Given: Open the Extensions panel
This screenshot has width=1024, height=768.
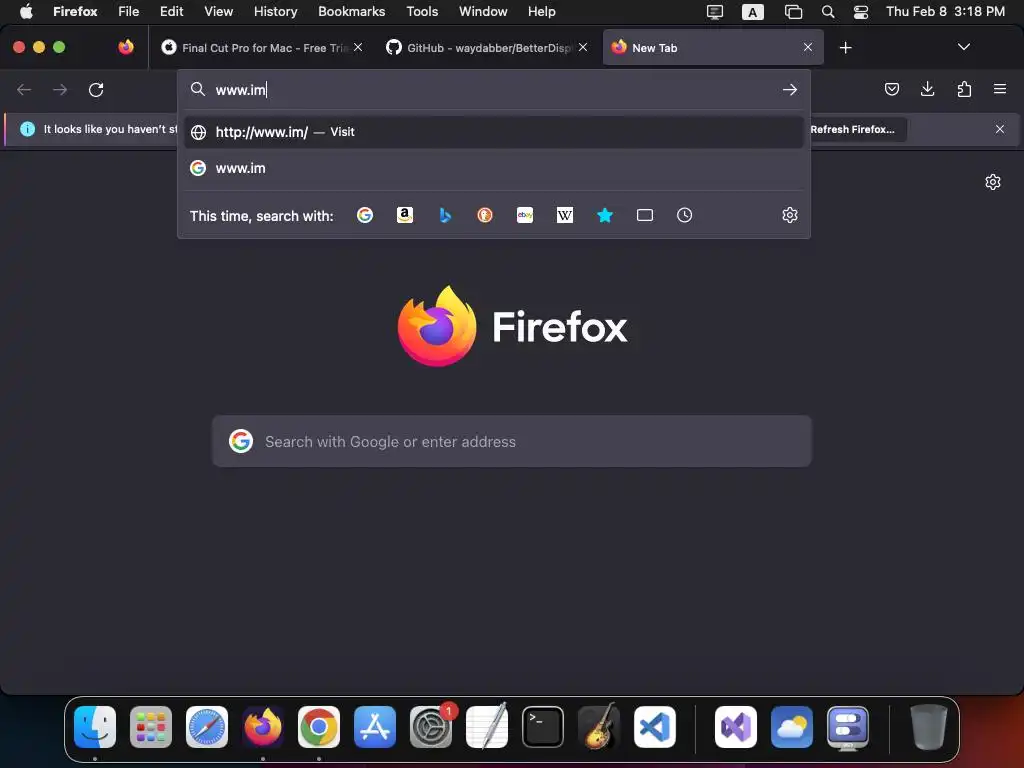Looking at the screenshot, I should [964, 89].
